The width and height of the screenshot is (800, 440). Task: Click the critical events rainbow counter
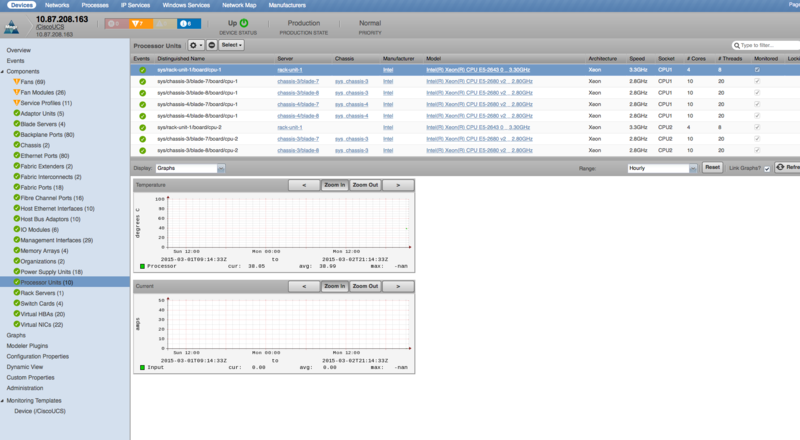point(116,23)
